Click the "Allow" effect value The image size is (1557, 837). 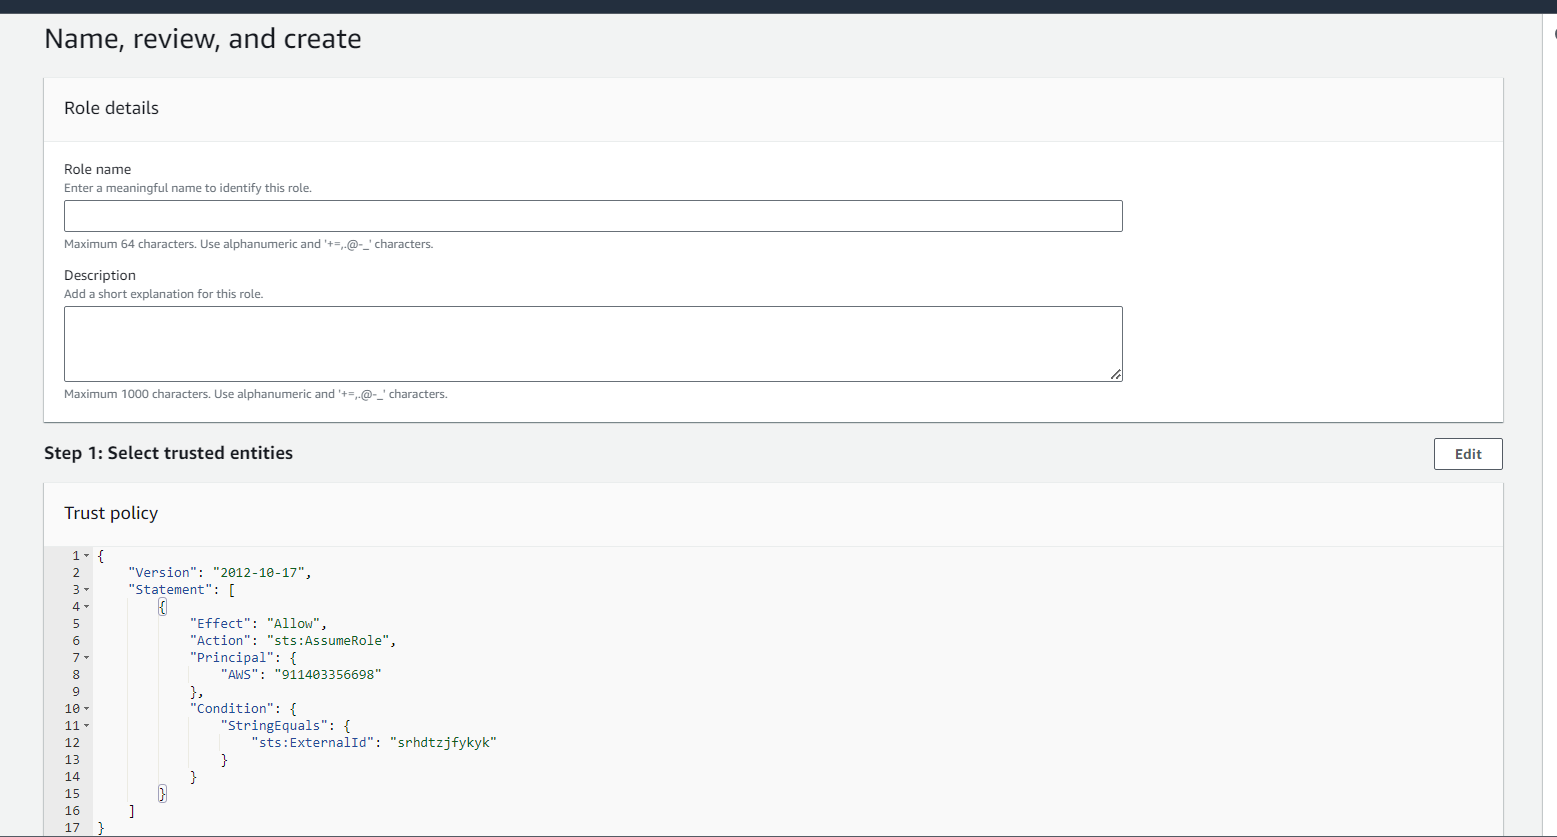[x=294, y=624]
